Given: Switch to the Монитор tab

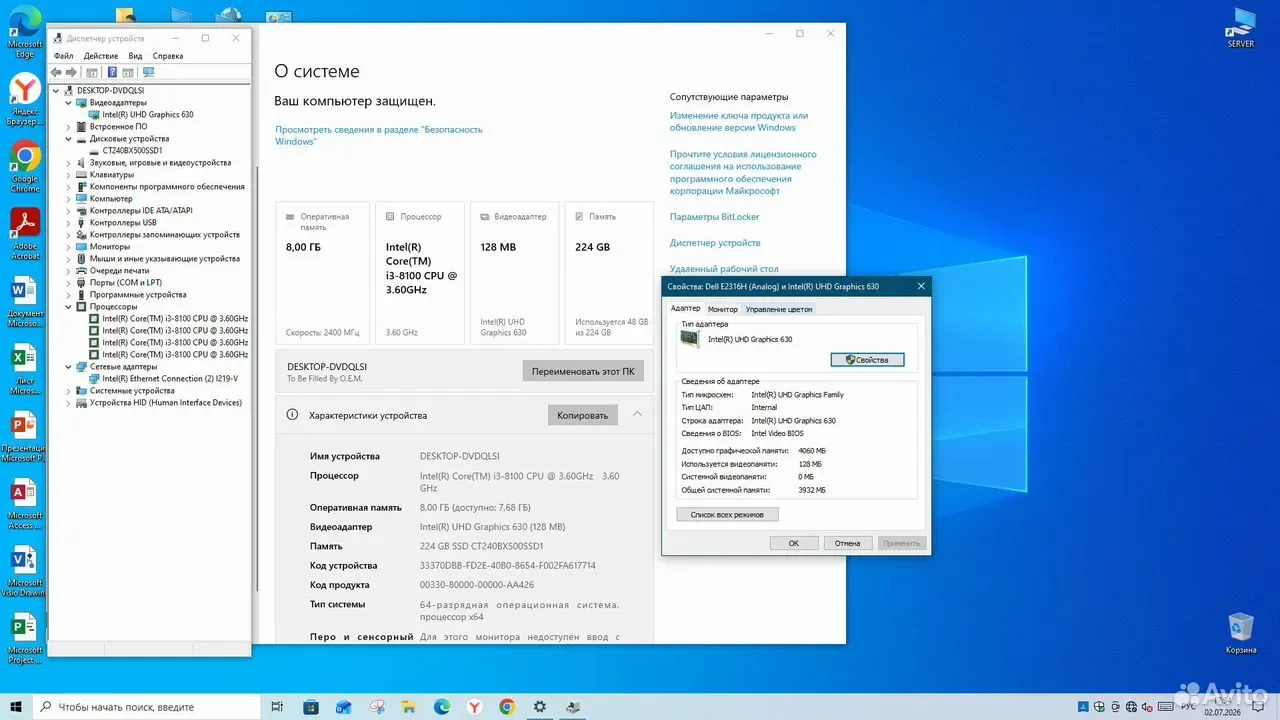Looking at the screenshot, I should click(723, 309).
